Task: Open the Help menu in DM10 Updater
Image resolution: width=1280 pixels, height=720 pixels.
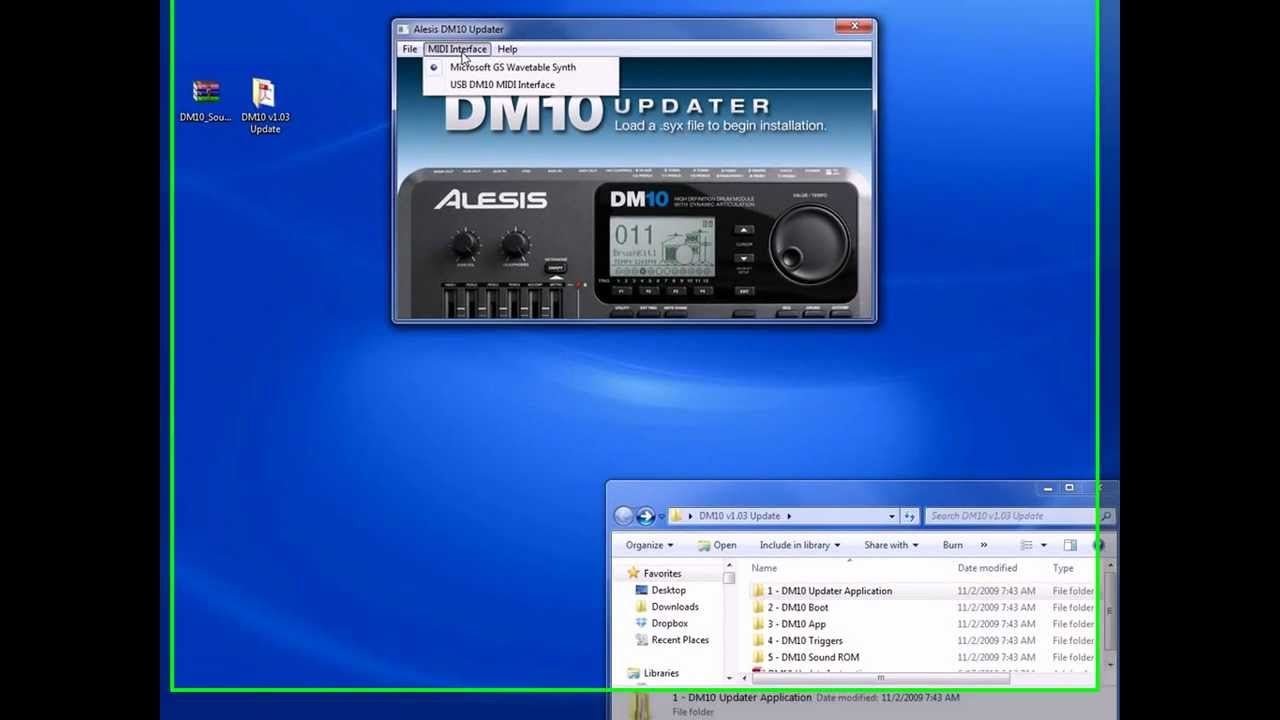Action: (x=507, y=49)
